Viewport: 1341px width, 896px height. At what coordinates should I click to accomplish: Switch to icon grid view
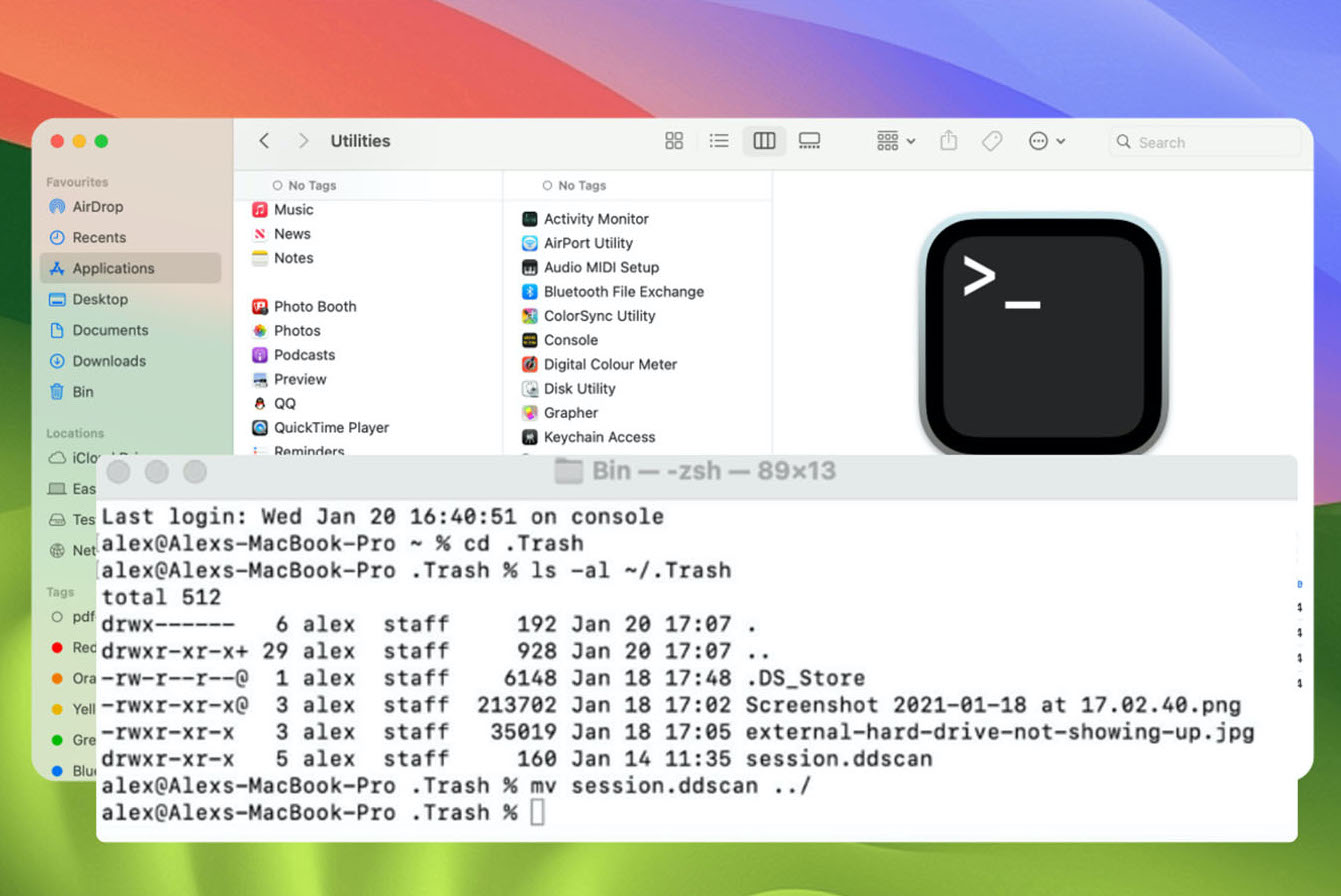pyautogui.click(x=673, y=141)
